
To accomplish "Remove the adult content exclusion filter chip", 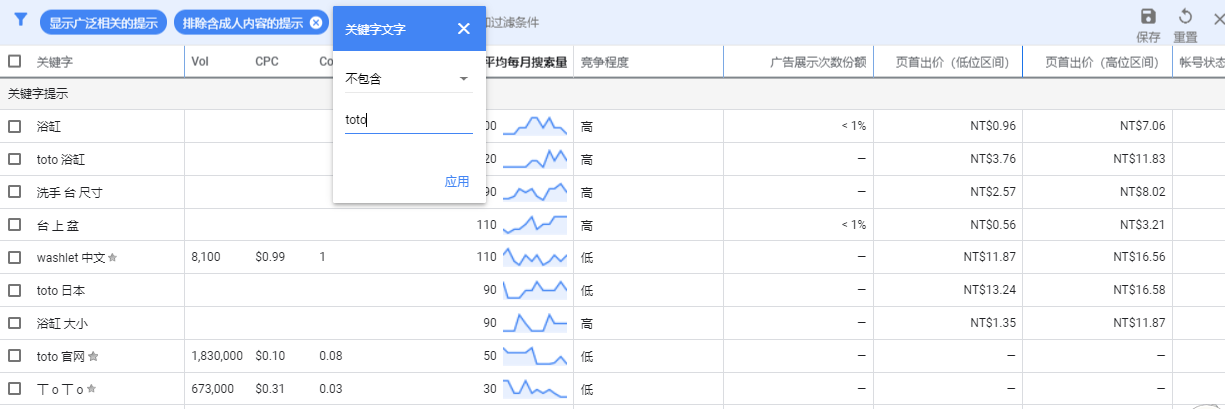I will (x=316, y=23).
